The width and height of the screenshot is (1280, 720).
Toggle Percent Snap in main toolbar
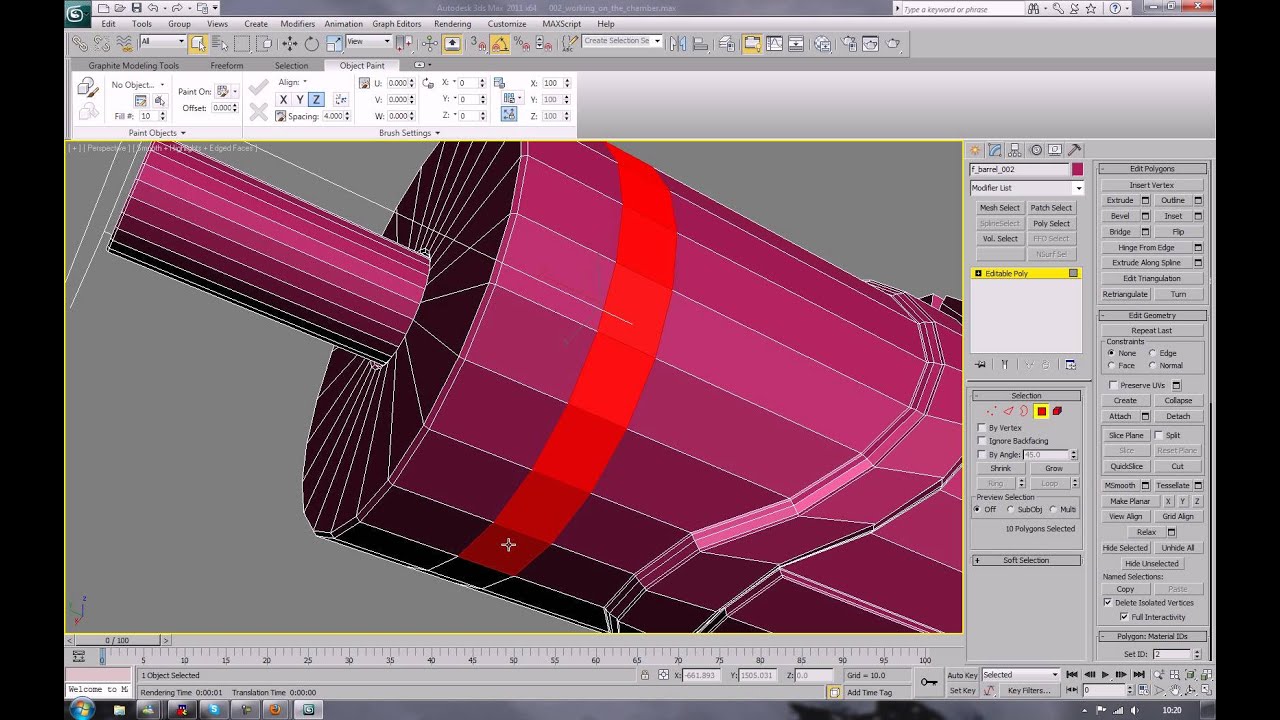pos(521,43)
